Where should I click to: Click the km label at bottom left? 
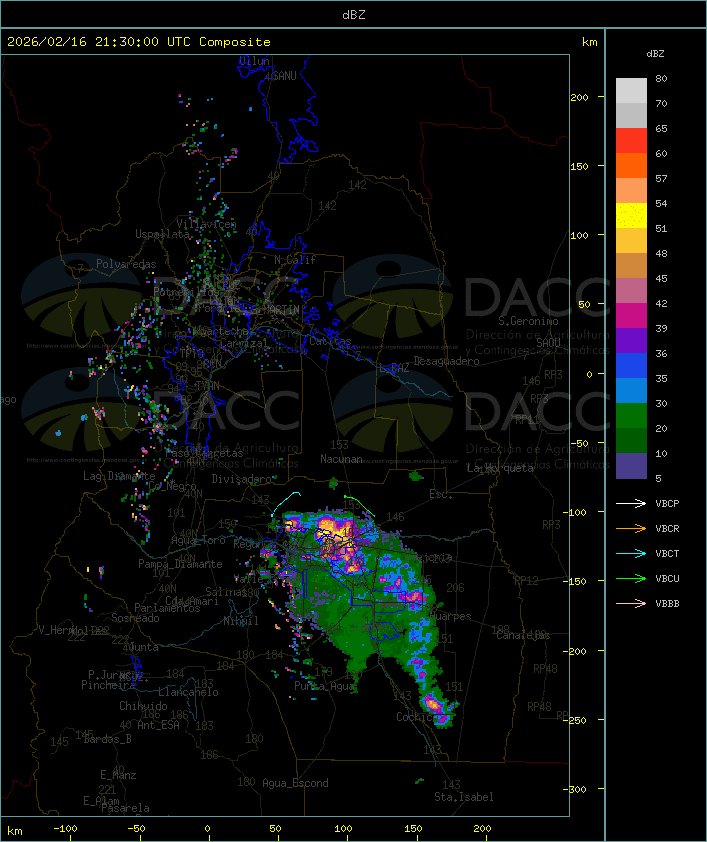tap(14, 831)
